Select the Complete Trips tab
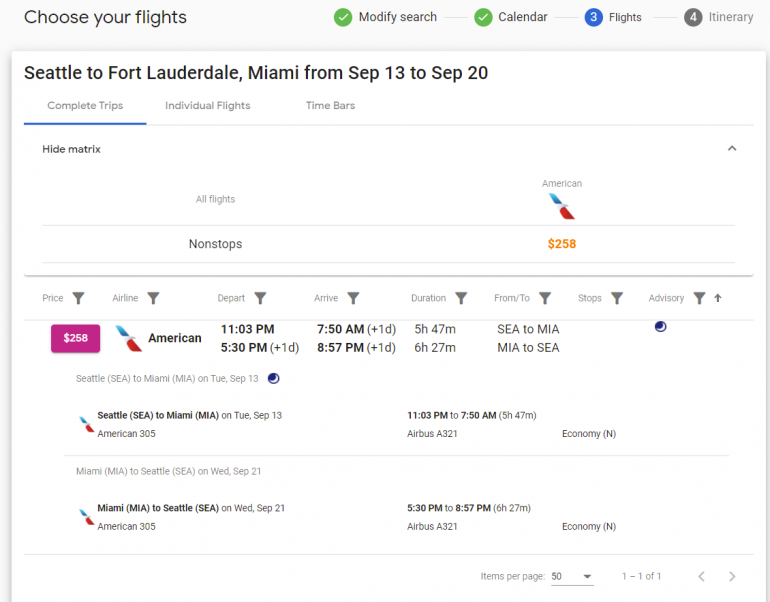 [85, 106]
